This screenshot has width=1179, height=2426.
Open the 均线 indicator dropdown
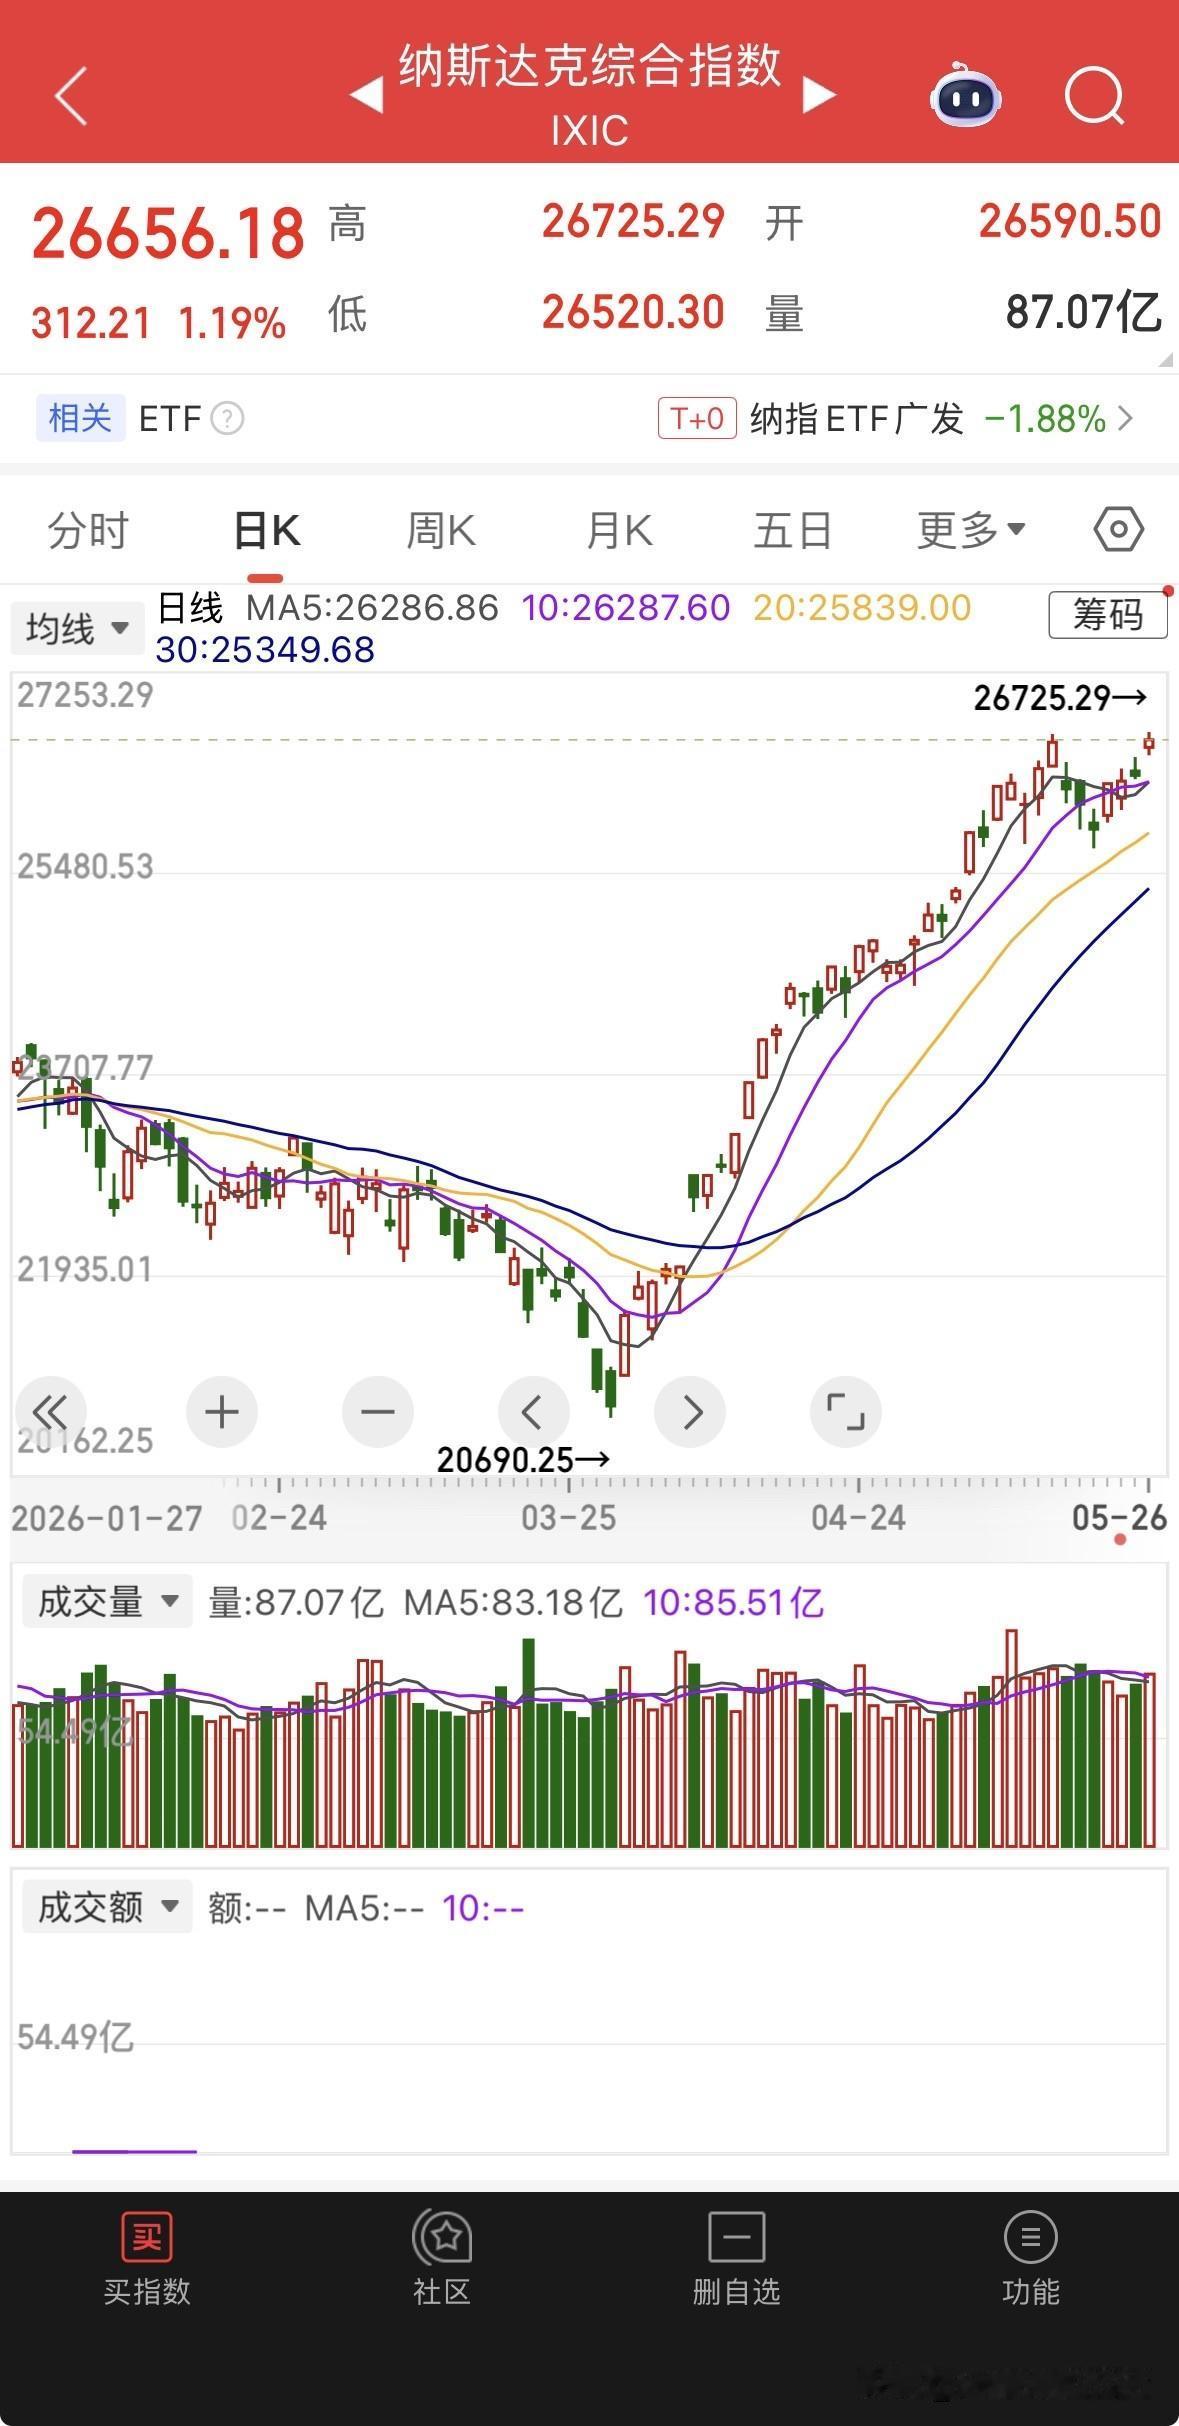coord(78,629)
